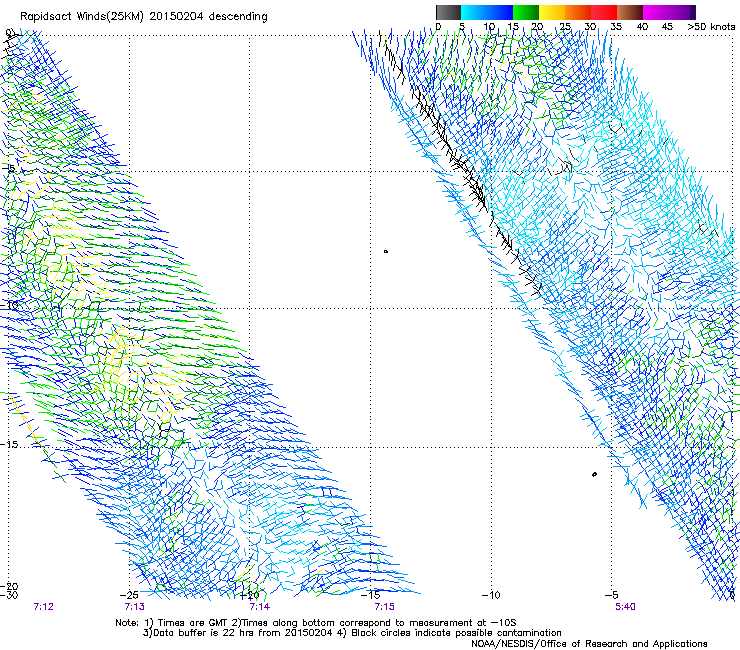
Task: Click the time label 7:13
Action: click(135, 607)
